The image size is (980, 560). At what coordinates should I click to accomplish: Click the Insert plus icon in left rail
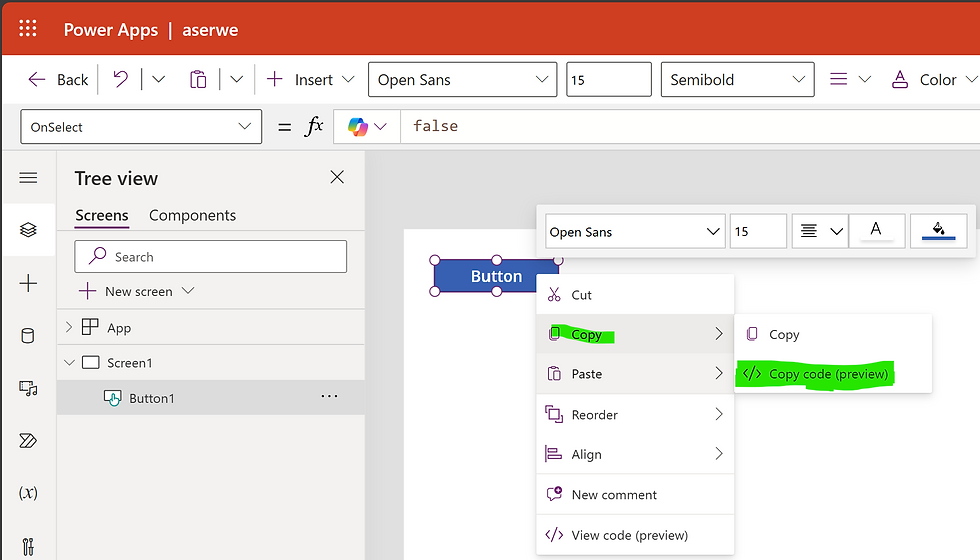pos(28,283)
